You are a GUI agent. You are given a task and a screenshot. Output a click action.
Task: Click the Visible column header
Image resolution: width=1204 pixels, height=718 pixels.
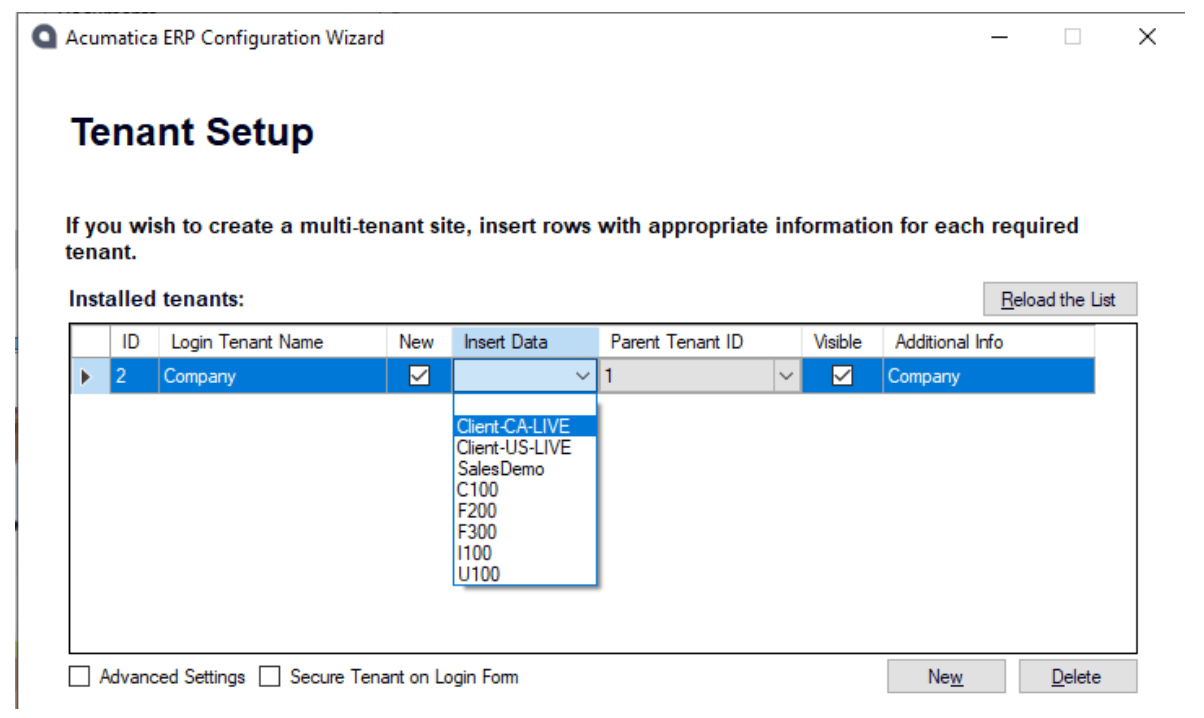[842, 342]
